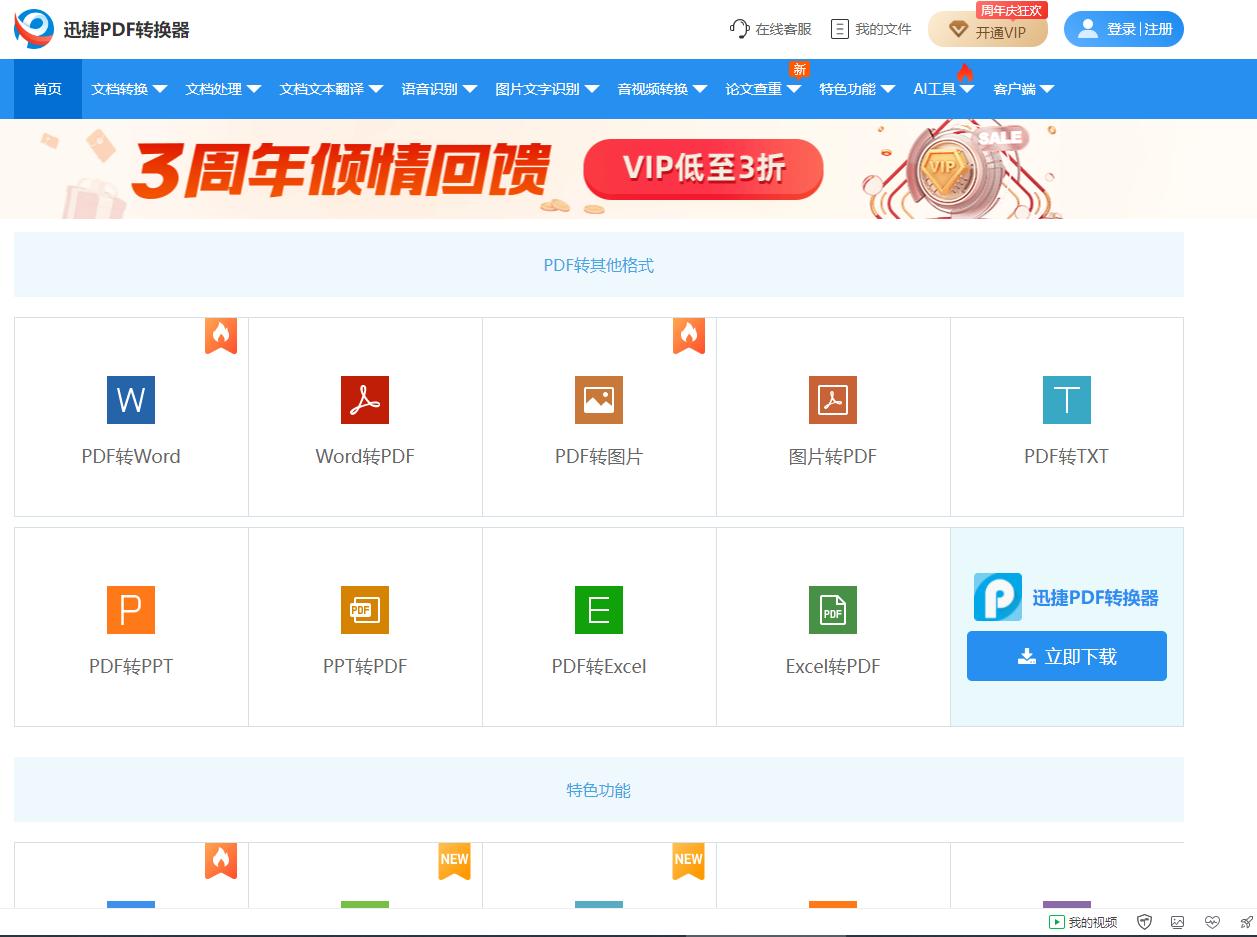Select the 图片转PDF icon

832,400
